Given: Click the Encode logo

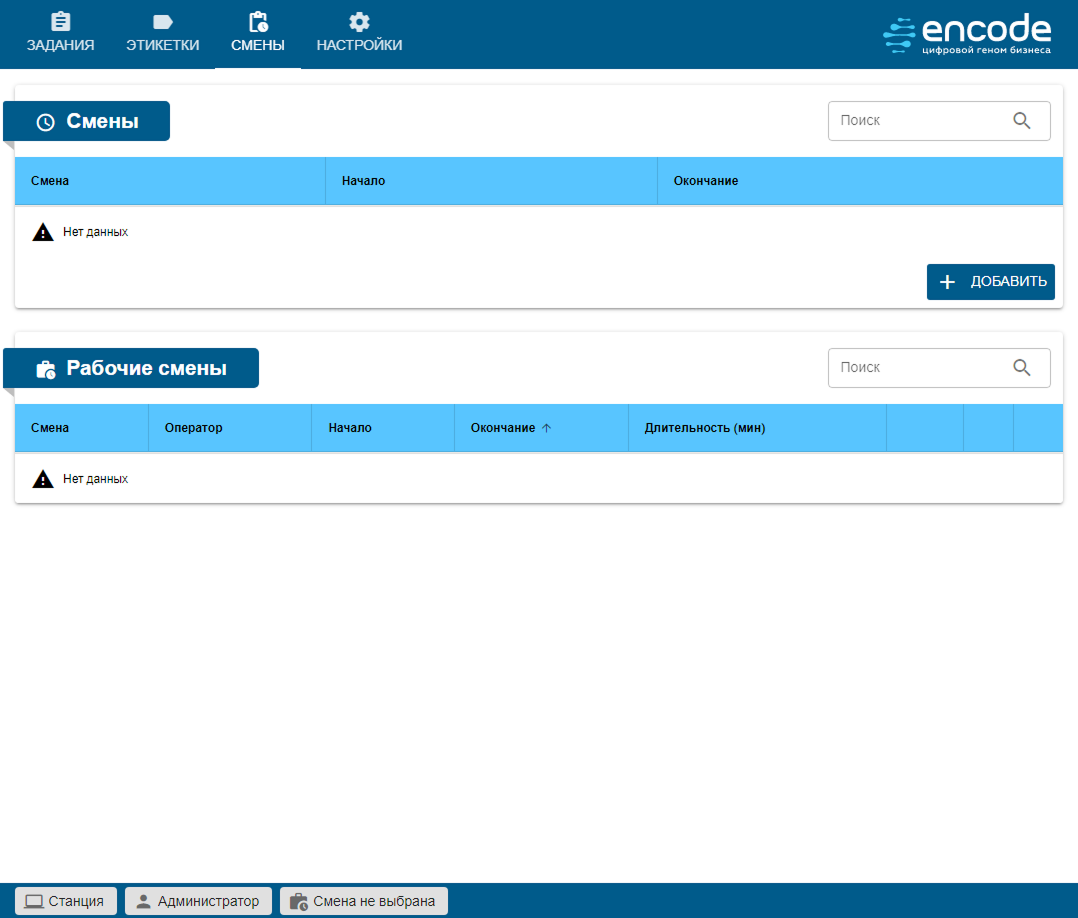Looking at the screenshot, I should pyautogui.click(x=967, y=34).
